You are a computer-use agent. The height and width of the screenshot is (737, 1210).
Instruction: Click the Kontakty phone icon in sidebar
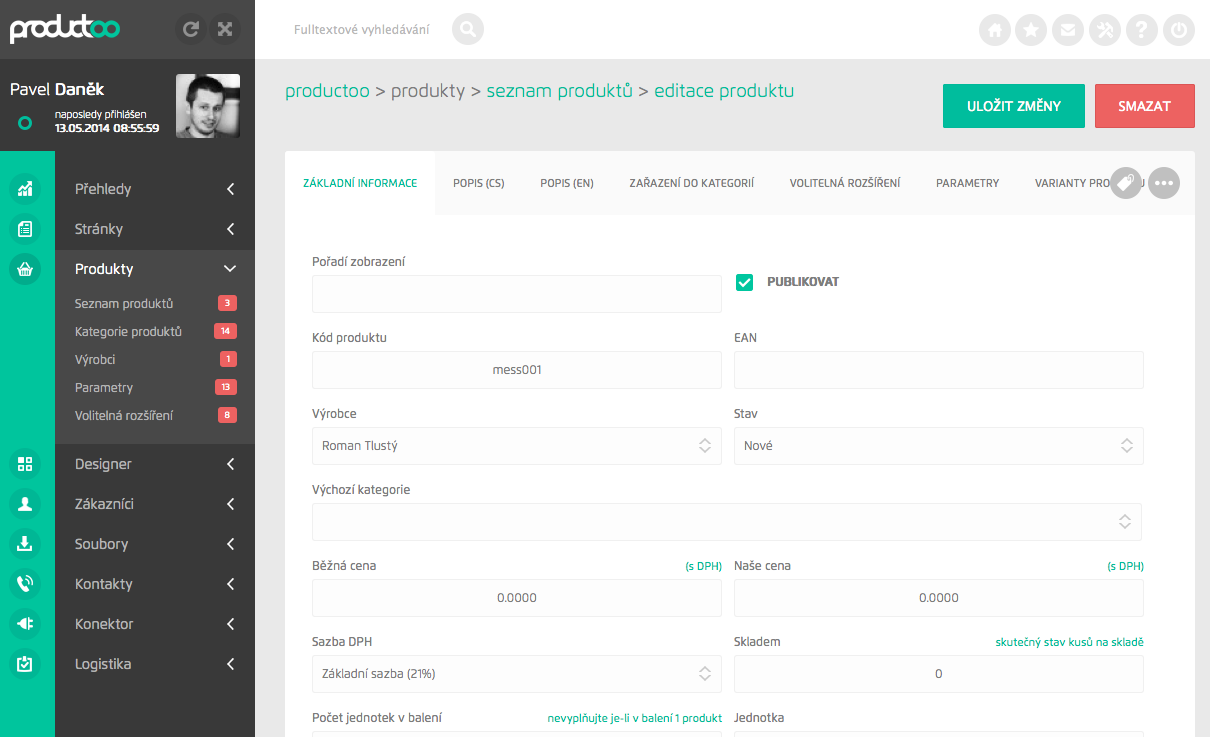(25, 584)
